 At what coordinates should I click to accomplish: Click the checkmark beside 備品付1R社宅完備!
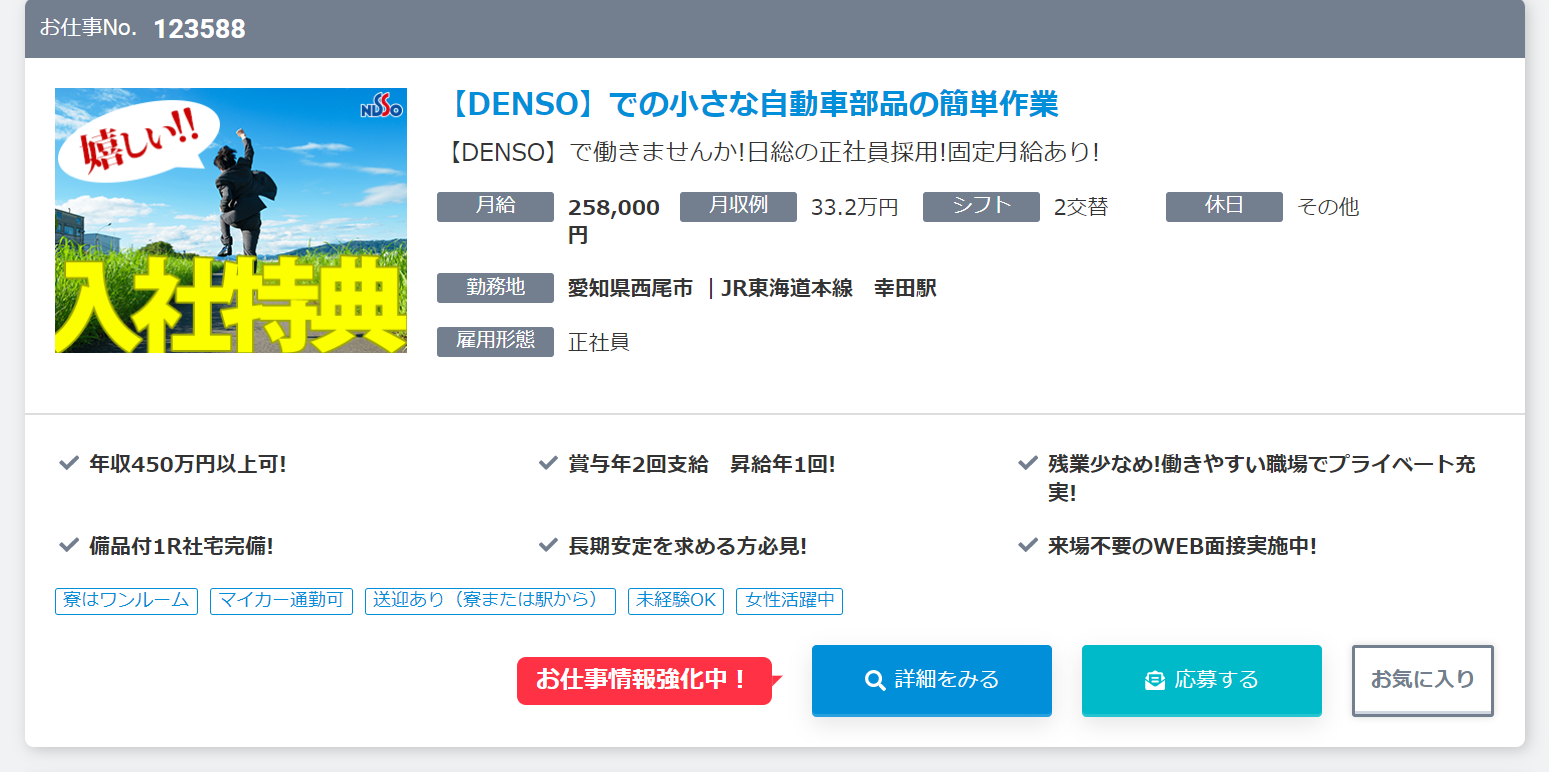coord(69,546)
